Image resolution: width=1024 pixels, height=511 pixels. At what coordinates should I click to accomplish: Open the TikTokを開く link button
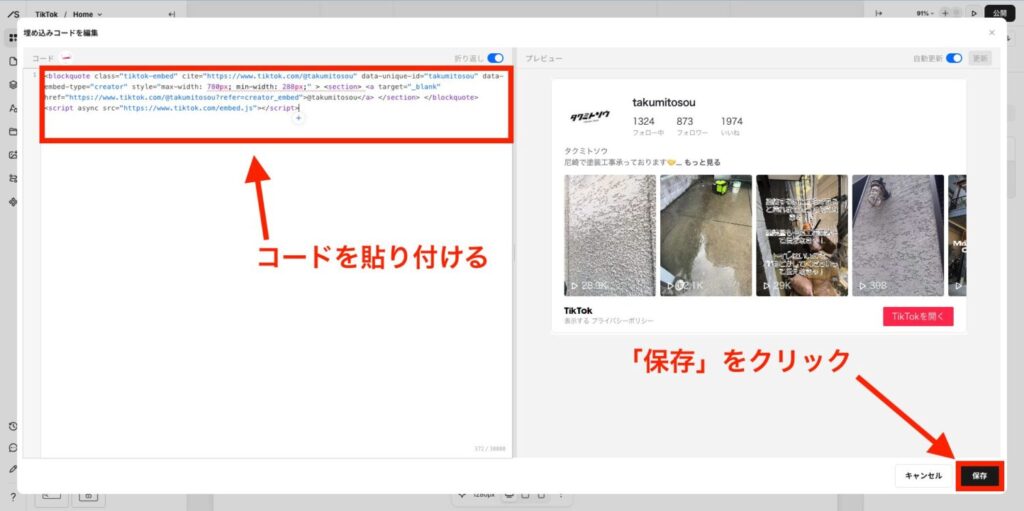coord(917,316)
